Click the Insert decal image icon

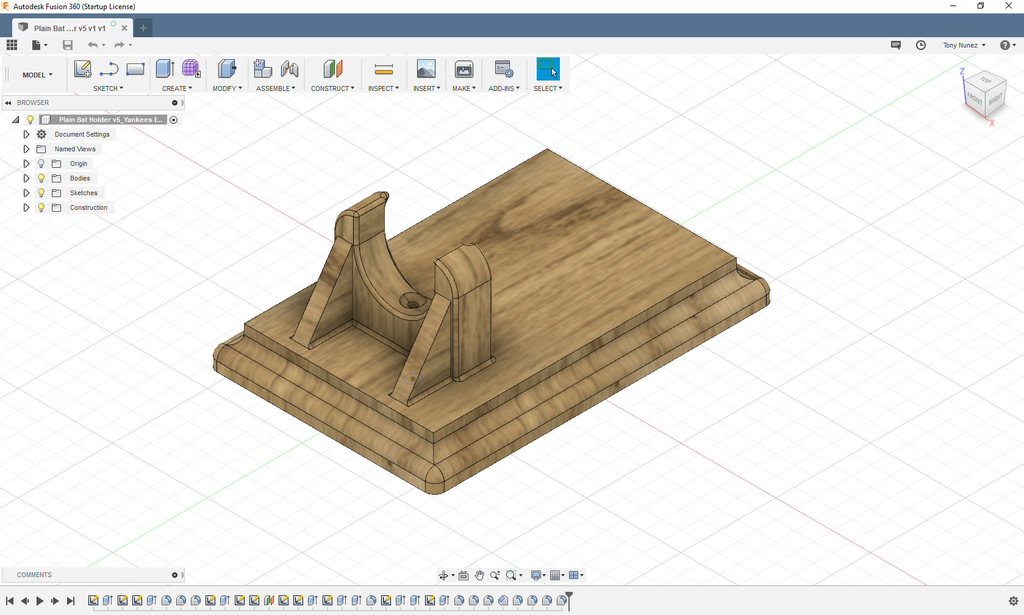coord(426,69)
